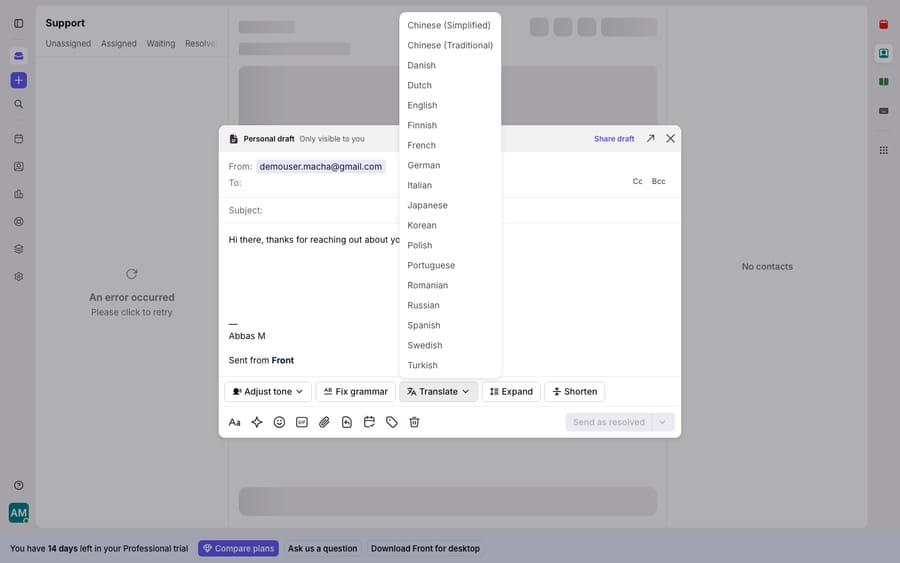
Task: Open green book icon in right sidebar
Action: 884,82
